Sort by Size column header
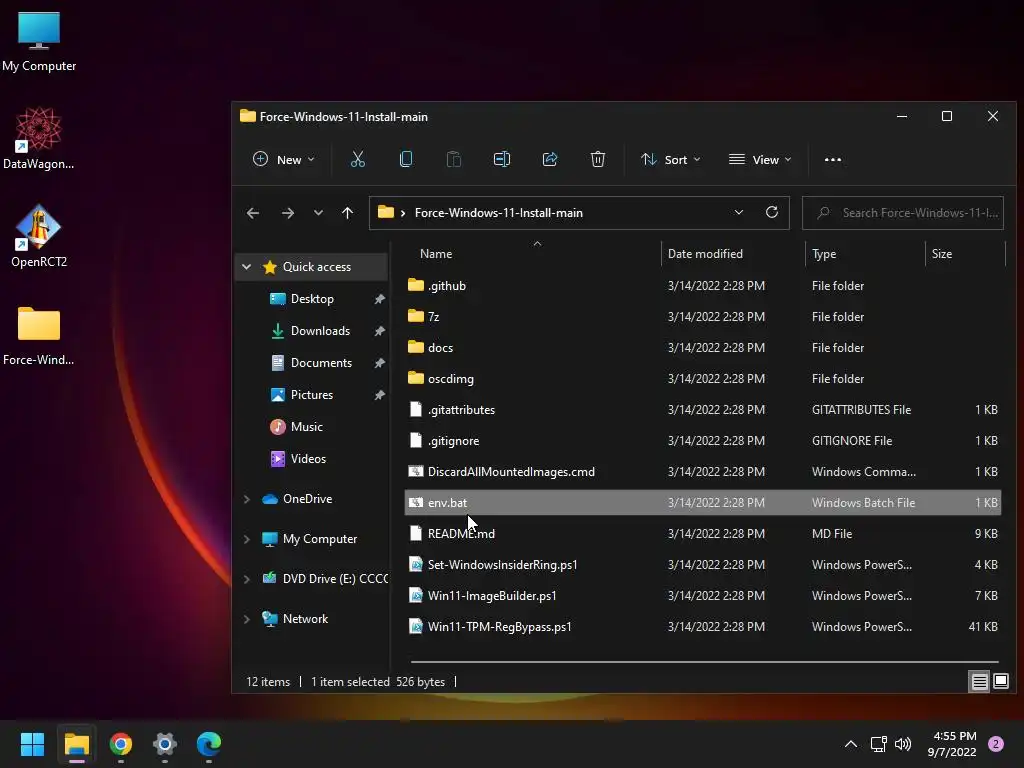 (x=942, y=253)
